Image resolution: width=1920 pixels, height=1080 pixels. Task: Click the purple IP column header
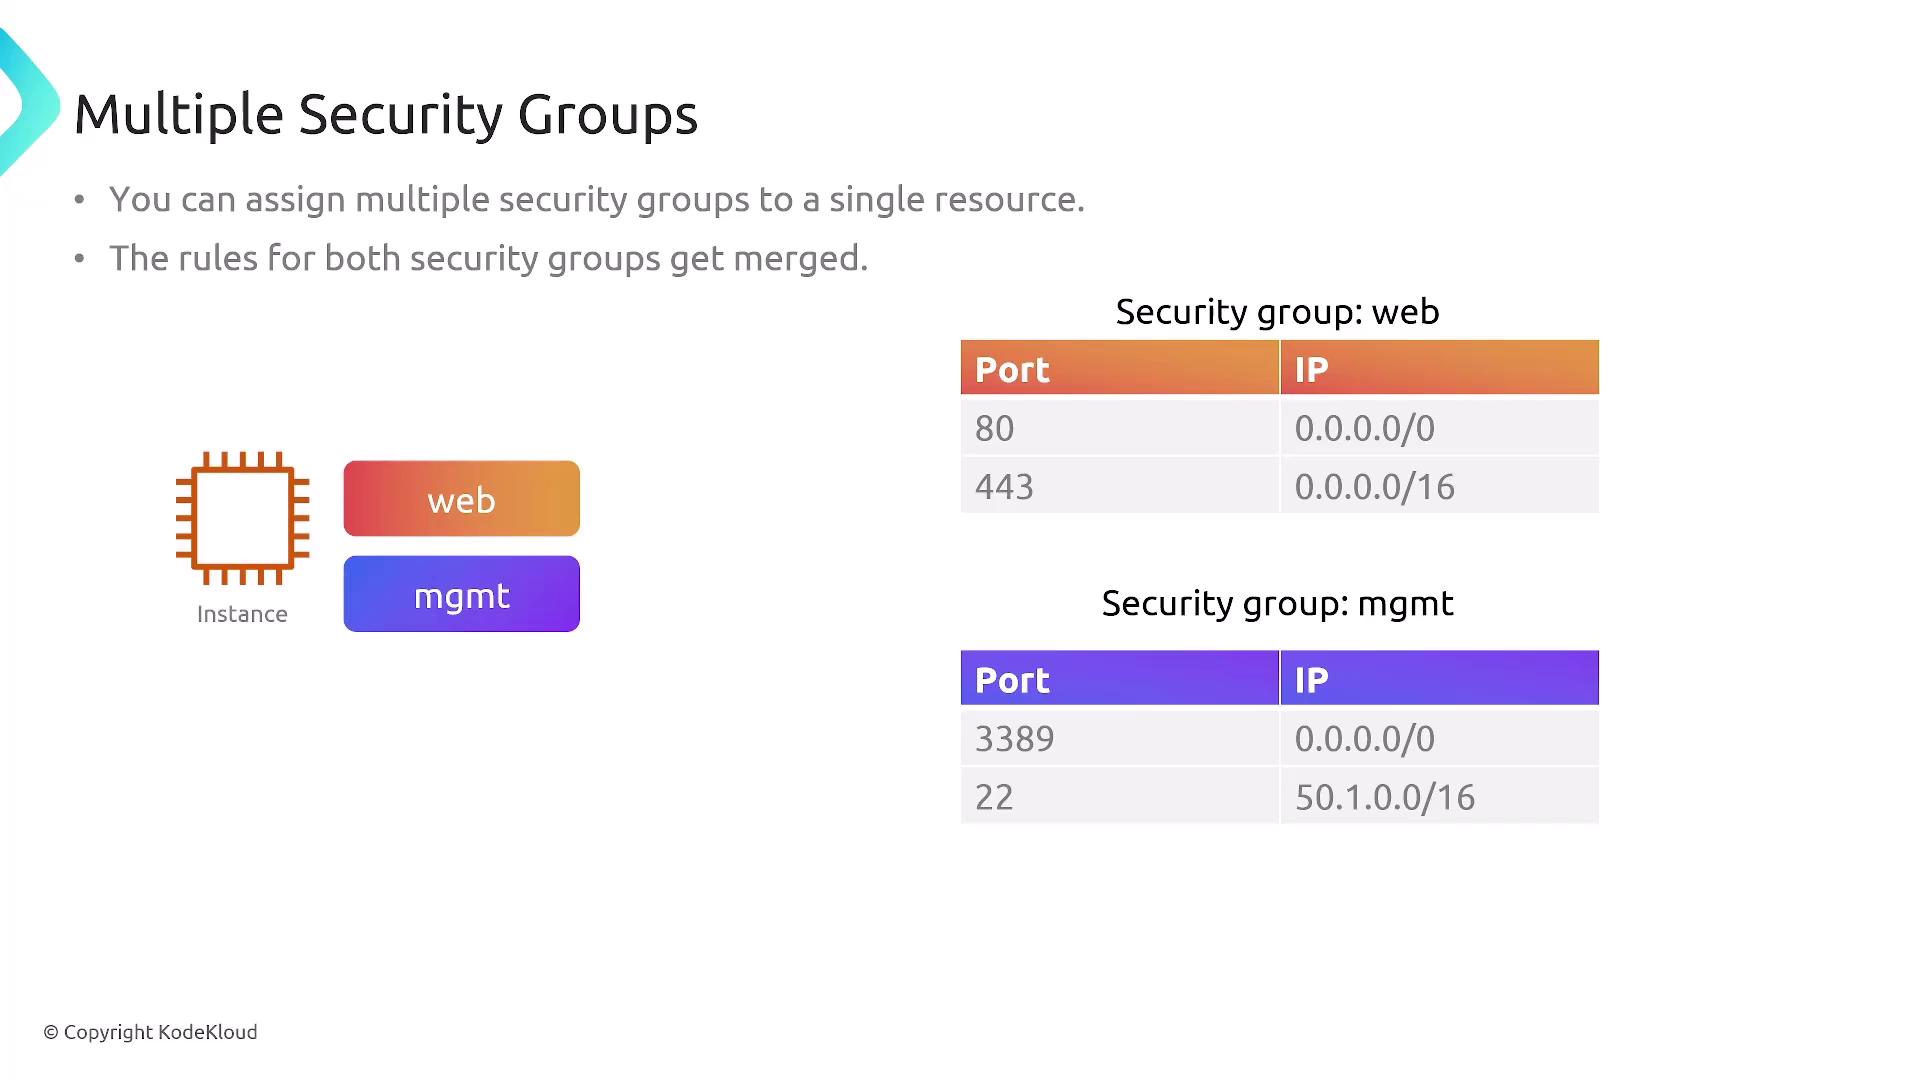pos(1439,679)
